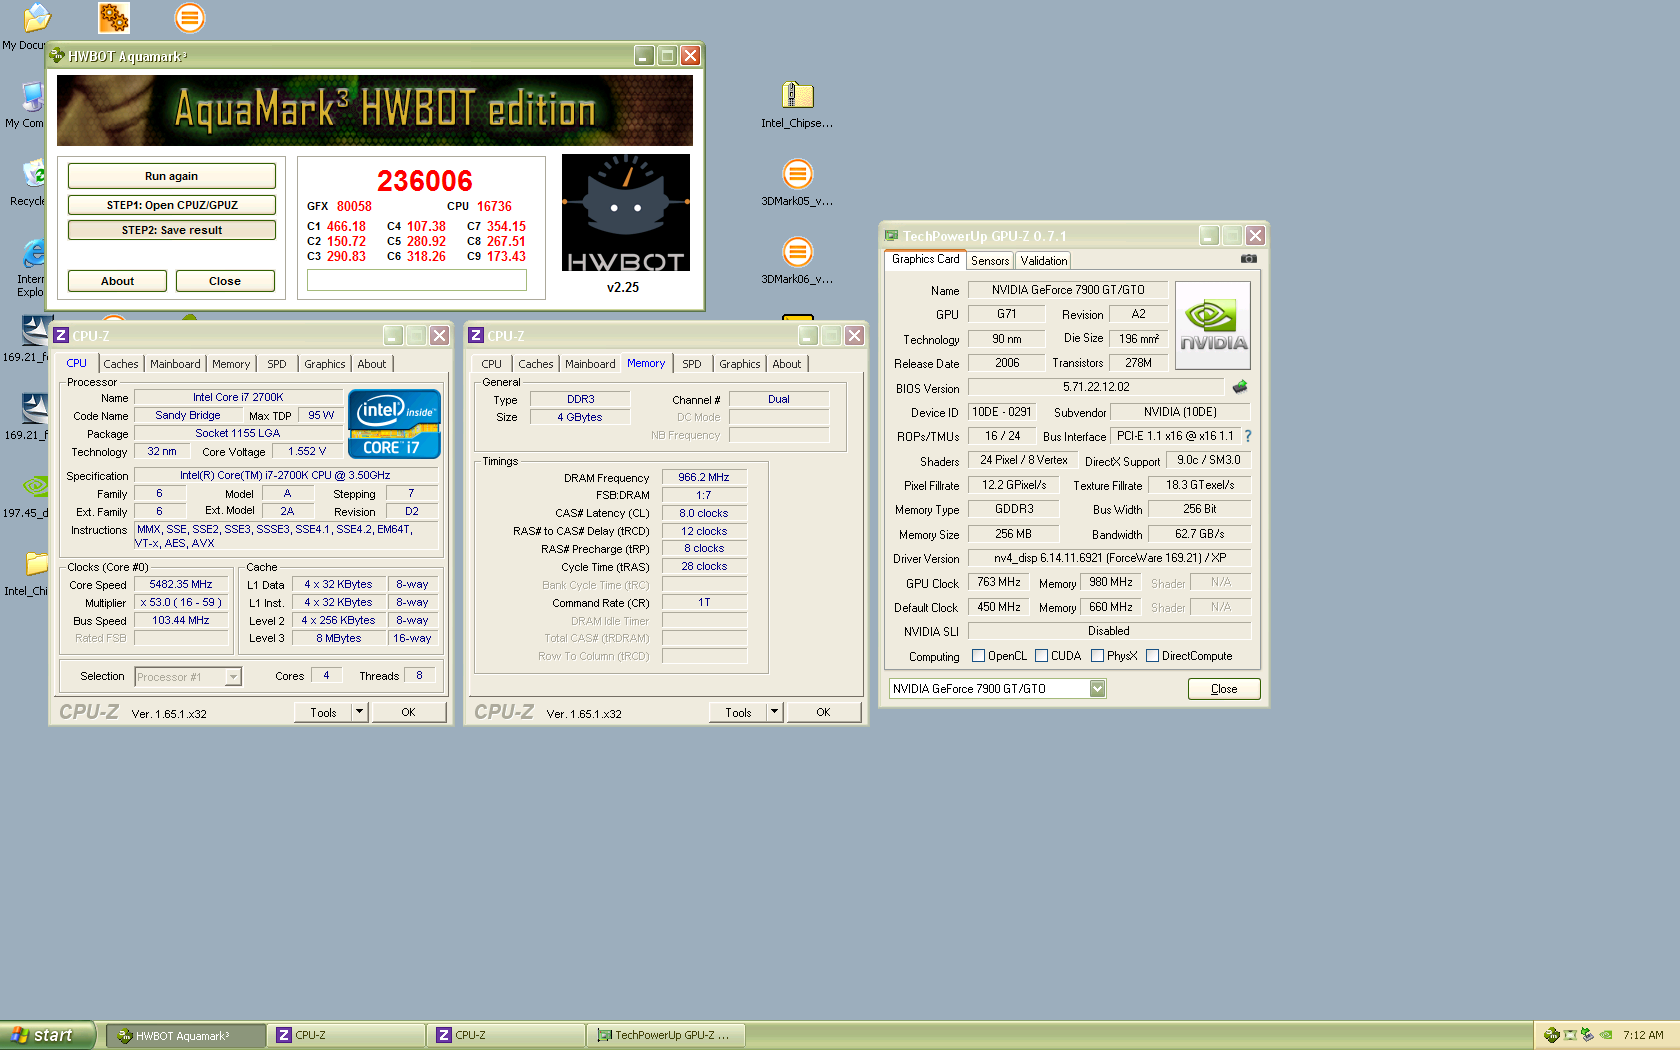Click the GPU Name field in GPU-Z

tap(1068, 290)
